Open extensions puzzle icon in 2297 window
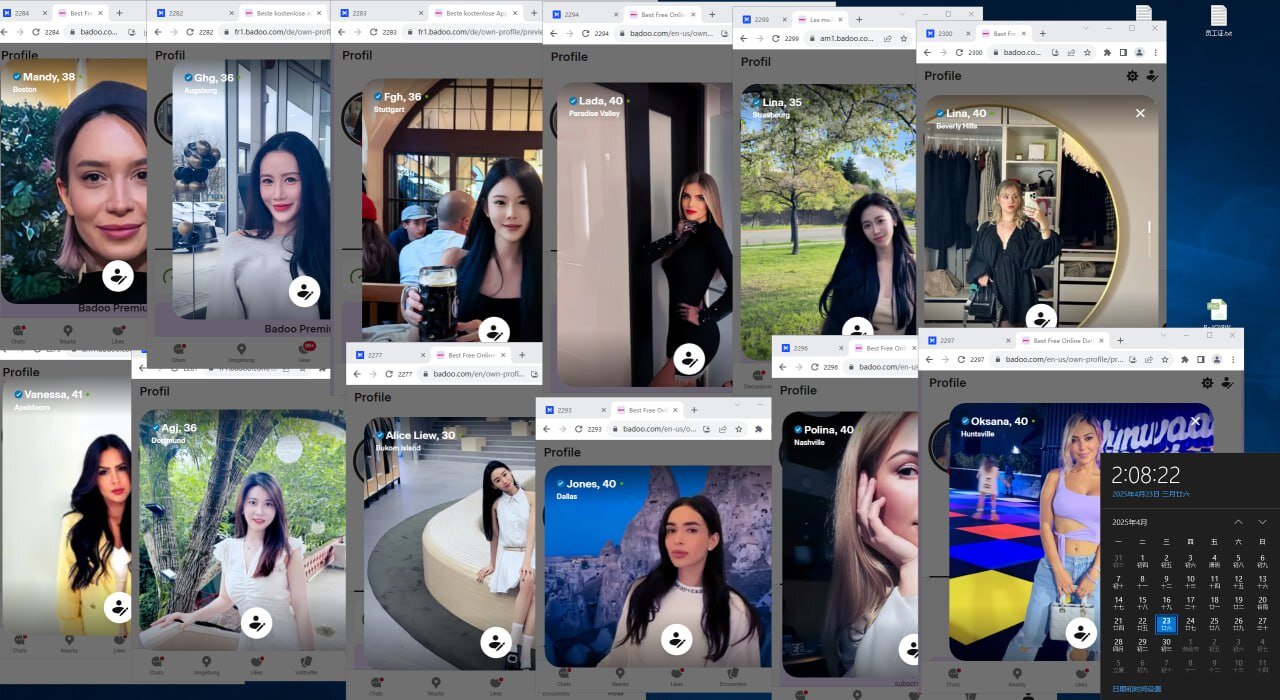This screenshot has width=1280, height=700. pos(1185,359)
